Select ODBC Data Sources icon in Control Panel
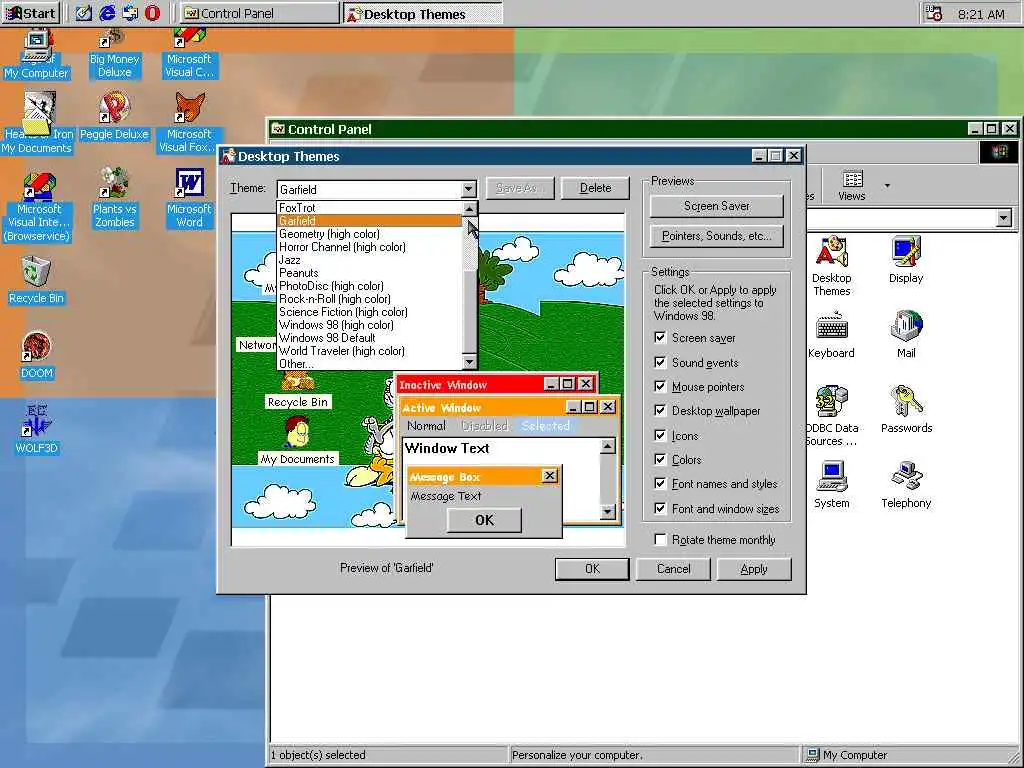Screen dimensions: 1024x768 (831, 417)
